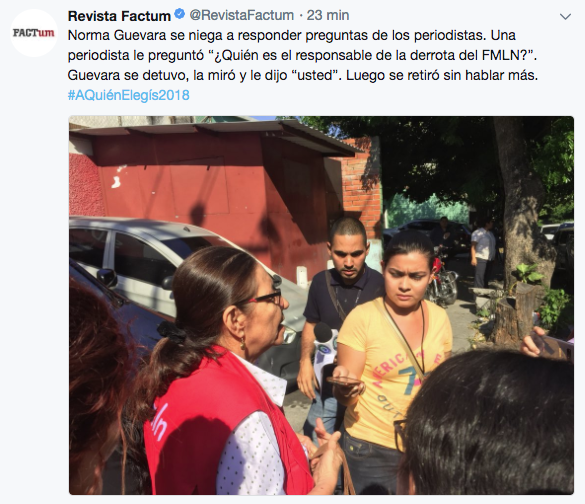585x504 pixels.
Task: Follow the #AQuiénElegís2018 hashtag
Action: 128,95
